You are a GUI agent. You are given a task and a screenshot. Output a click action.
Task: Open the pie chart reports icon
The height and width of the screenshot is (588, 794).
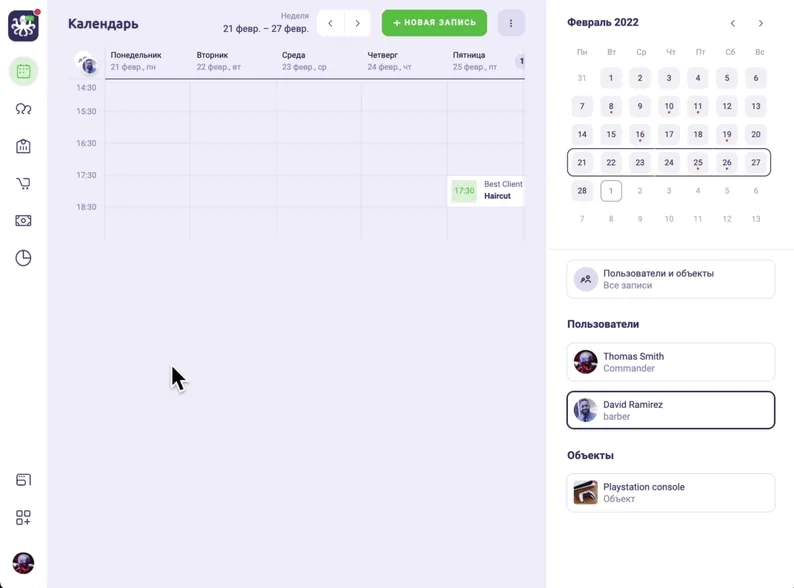(x=23, y=258)
